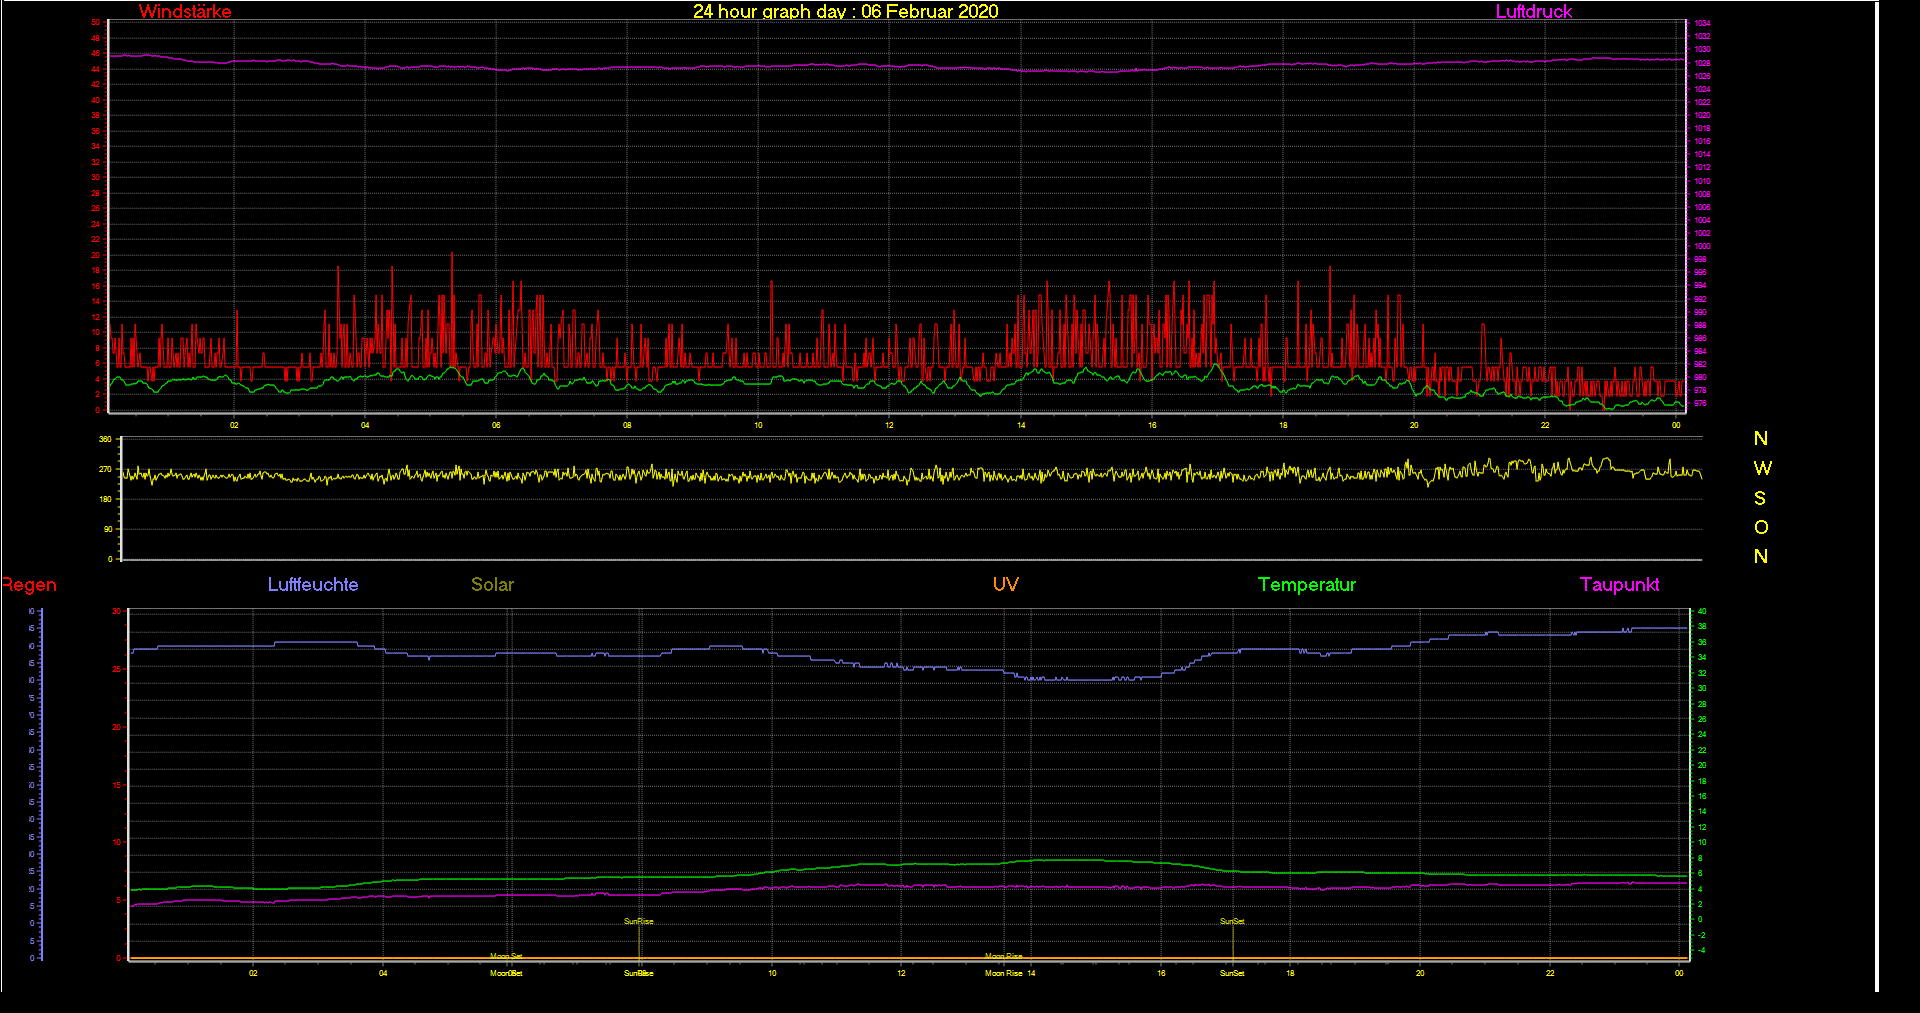1920x1013 pixels.
Task: Click the 180 wind direction axis value
Action: tap(105, 499)
